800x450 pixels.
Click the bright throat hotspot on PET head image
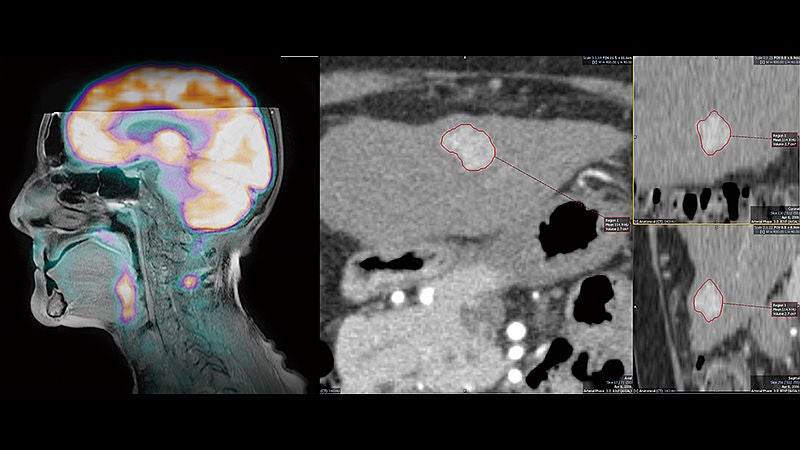126,296
